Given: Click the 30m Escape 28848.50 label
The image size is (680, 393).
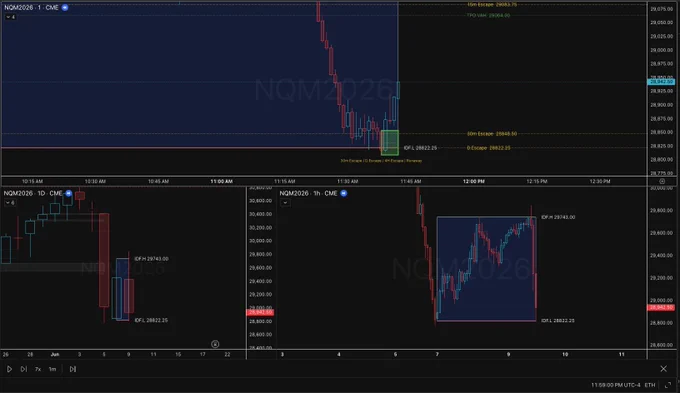Looking at the screenshot, I should pos(492,134).
